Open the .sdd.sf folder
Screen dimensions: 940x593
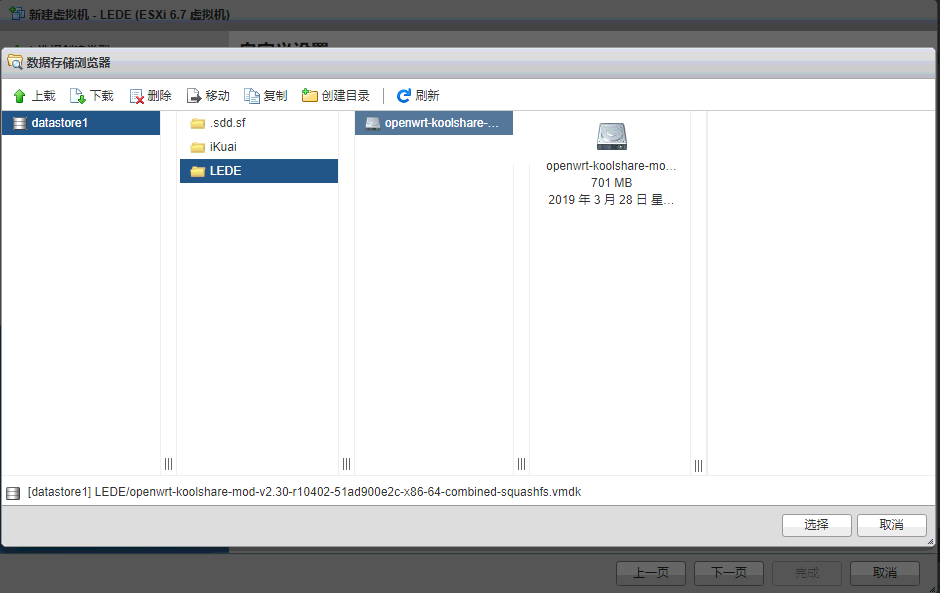click(x=226, y=123)
